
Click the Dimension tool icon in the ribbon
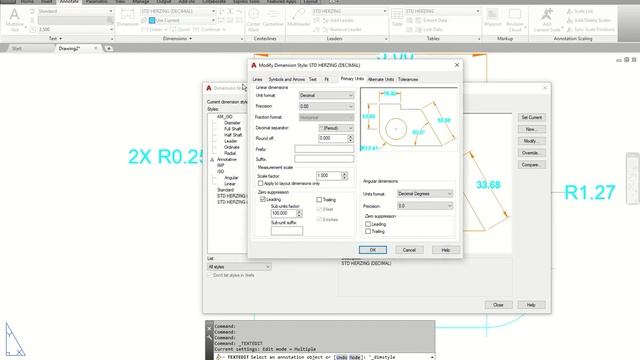click(x=128, y=18)
